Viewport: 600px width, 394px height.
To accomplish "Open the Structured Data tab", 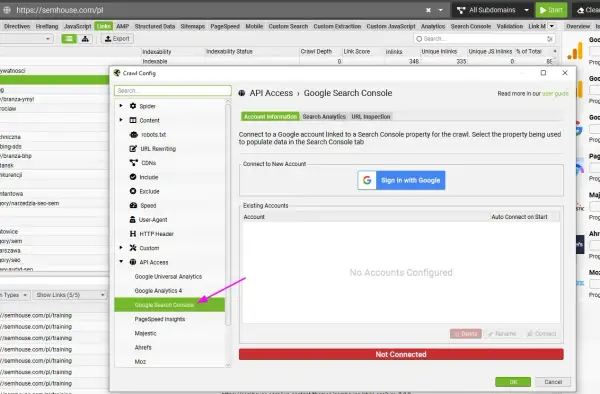I will click(x=155, y=26).
